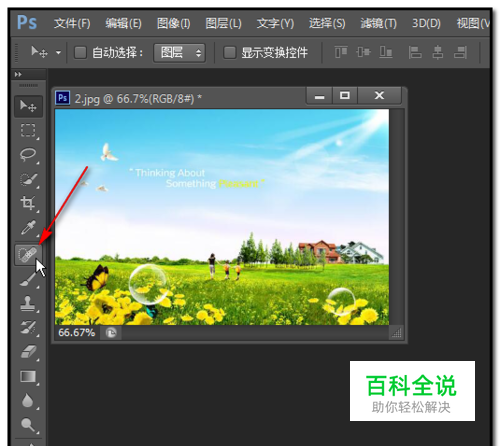
Task: Click Move tool icon in options bar
Action: click(x=39, y=52)
